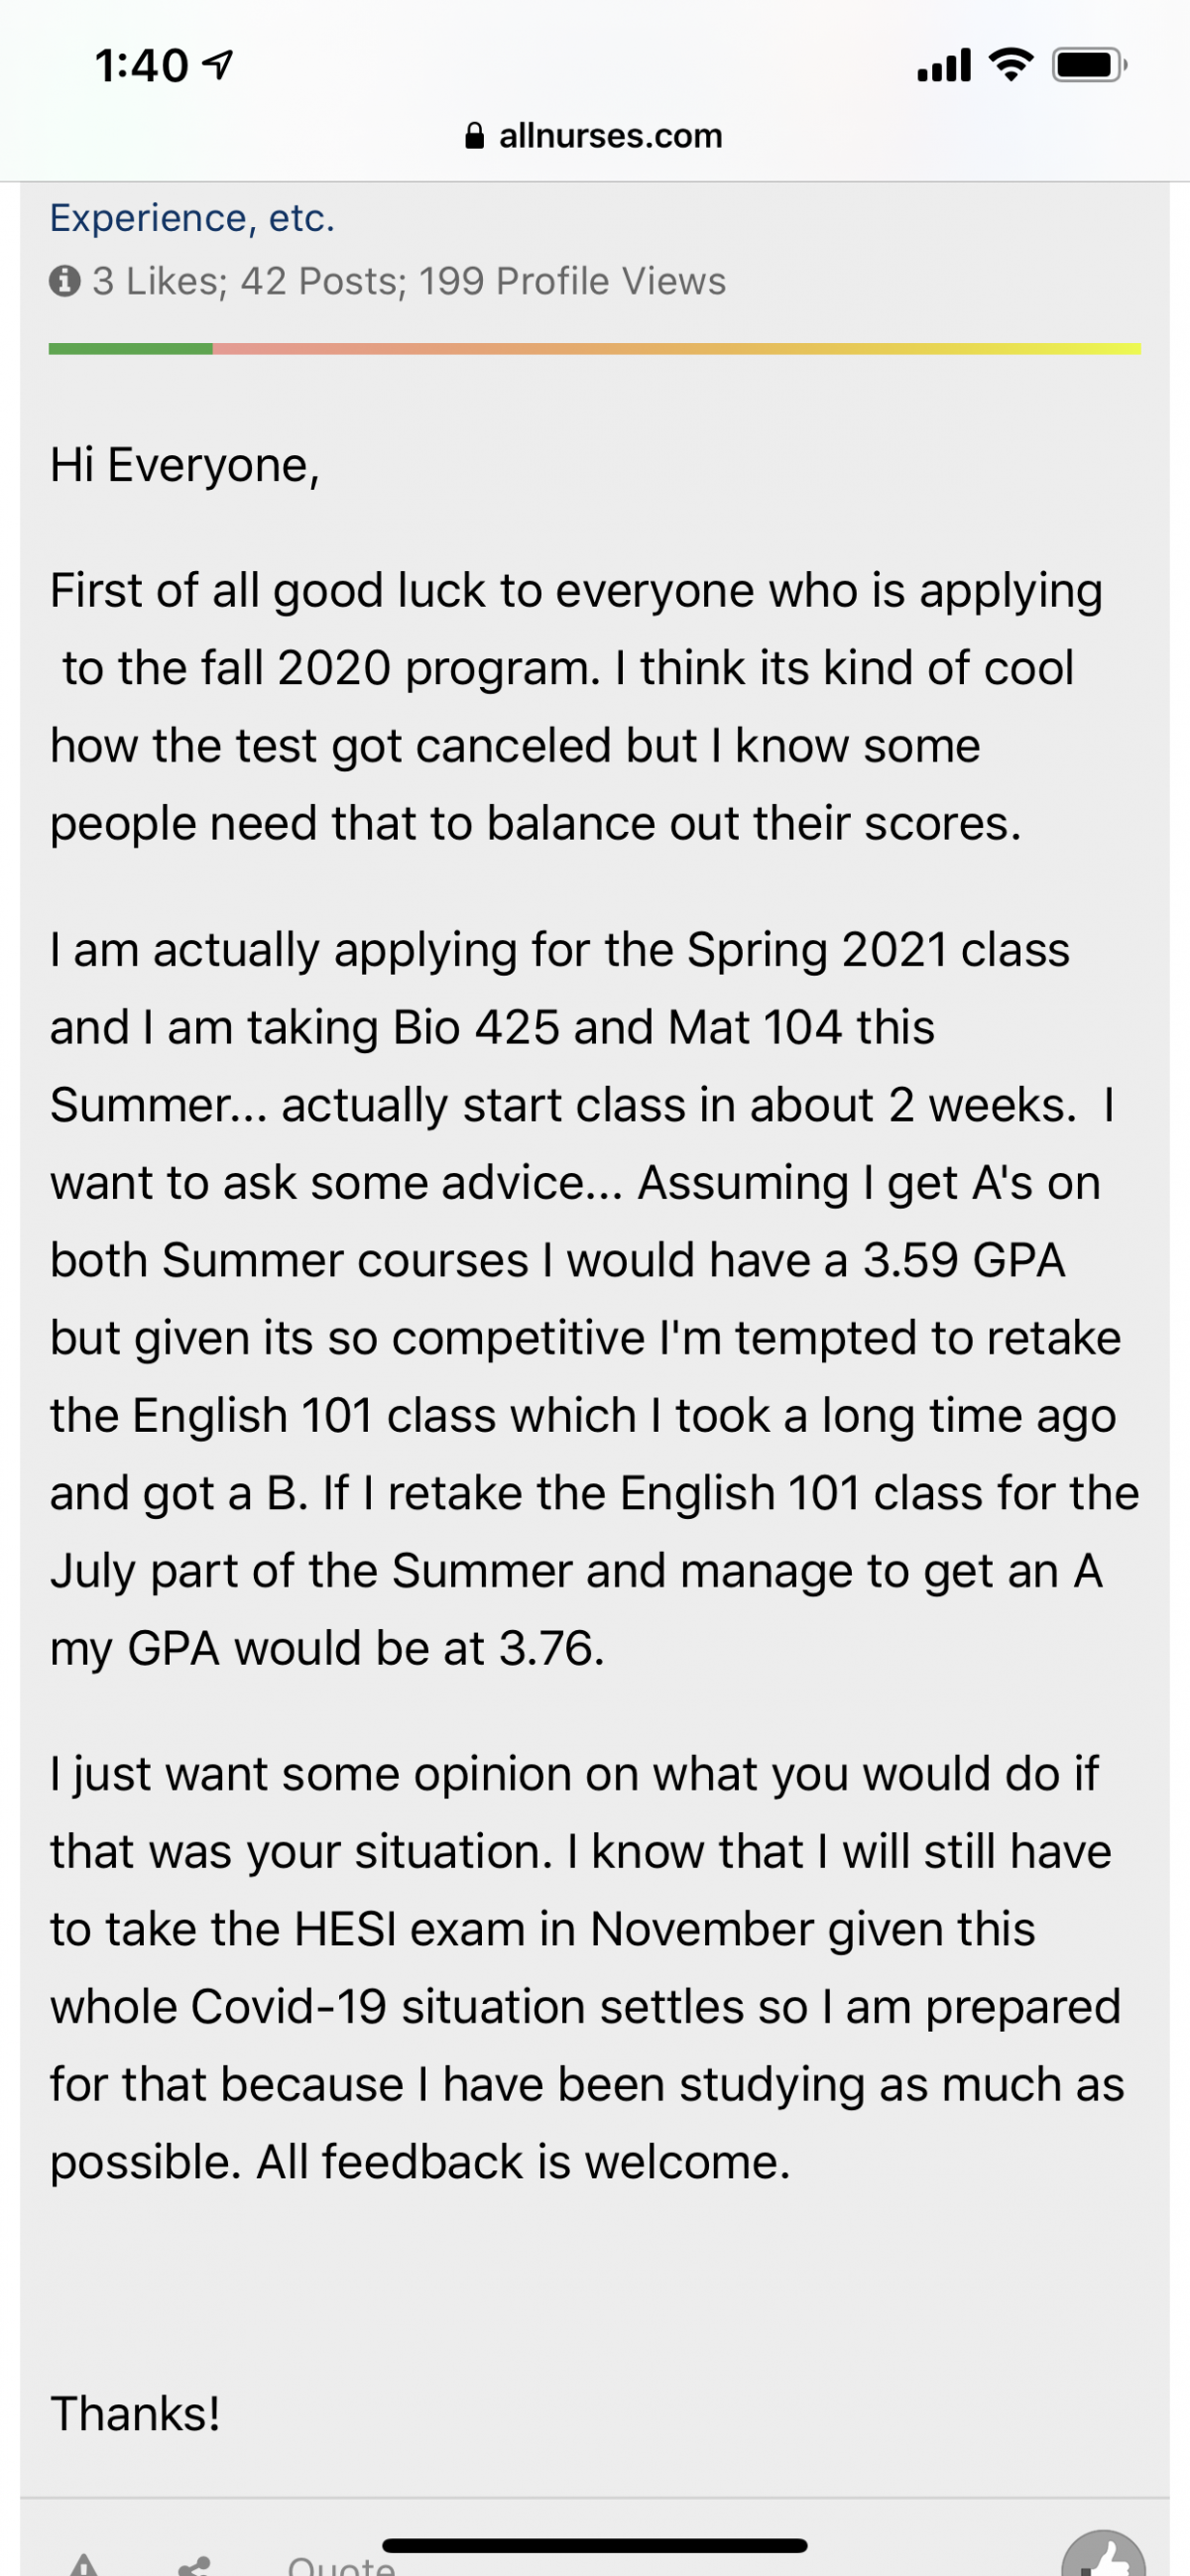Tap the padlock icon in address bar
The height and width of the screenshot is (2576, 1190).
[x=475, y=135]
